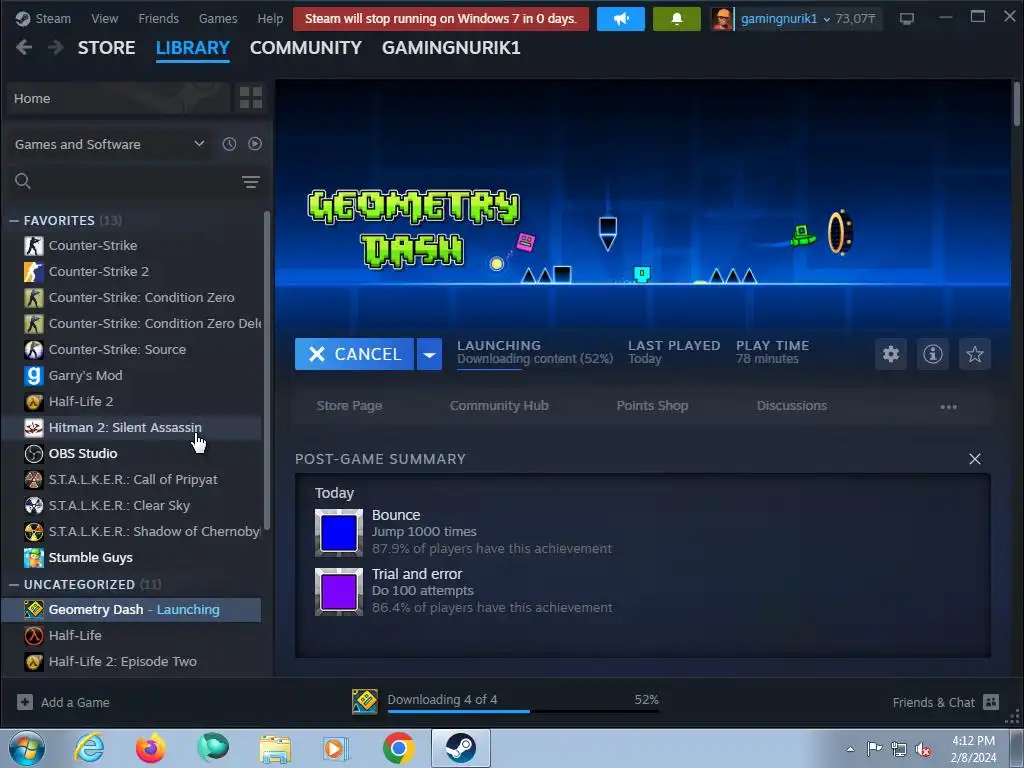Cancel the Geometry Dash launch
This screenshot has height=768, width=1024.
[355, 354]
